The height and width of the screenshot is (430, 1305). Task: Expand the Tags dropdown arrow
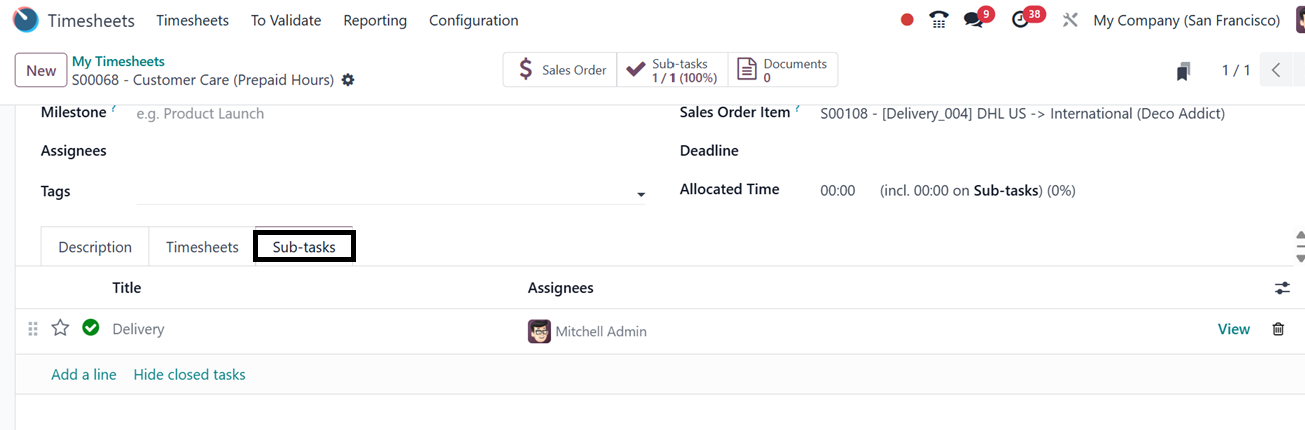[x=641, y=195]
